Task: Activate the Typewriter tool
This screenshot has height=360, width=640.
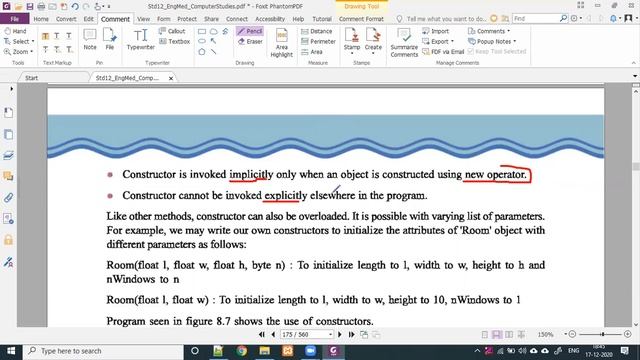Action: 140,39
